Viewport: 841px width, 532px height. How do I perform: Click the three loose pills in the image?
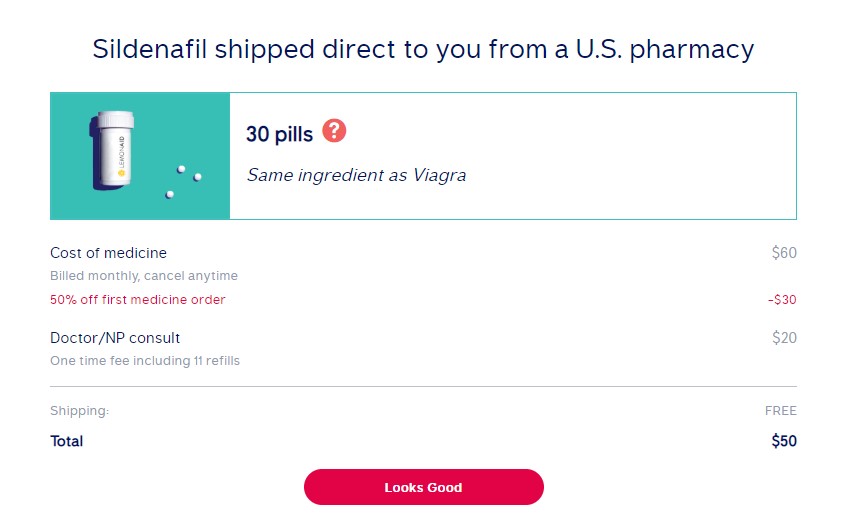pyautogui.click(x=183, y=180)
